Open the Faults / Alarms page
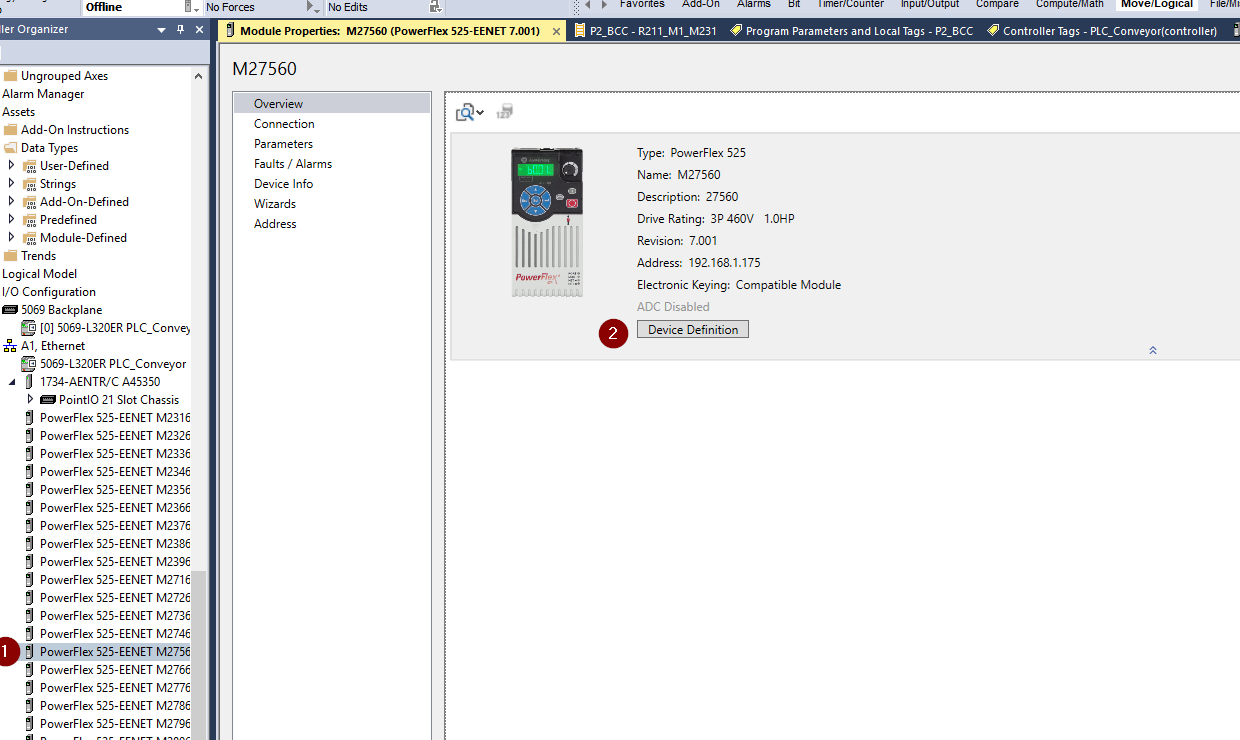Screen dimensions: 1240x740 [x=293, y=164]
